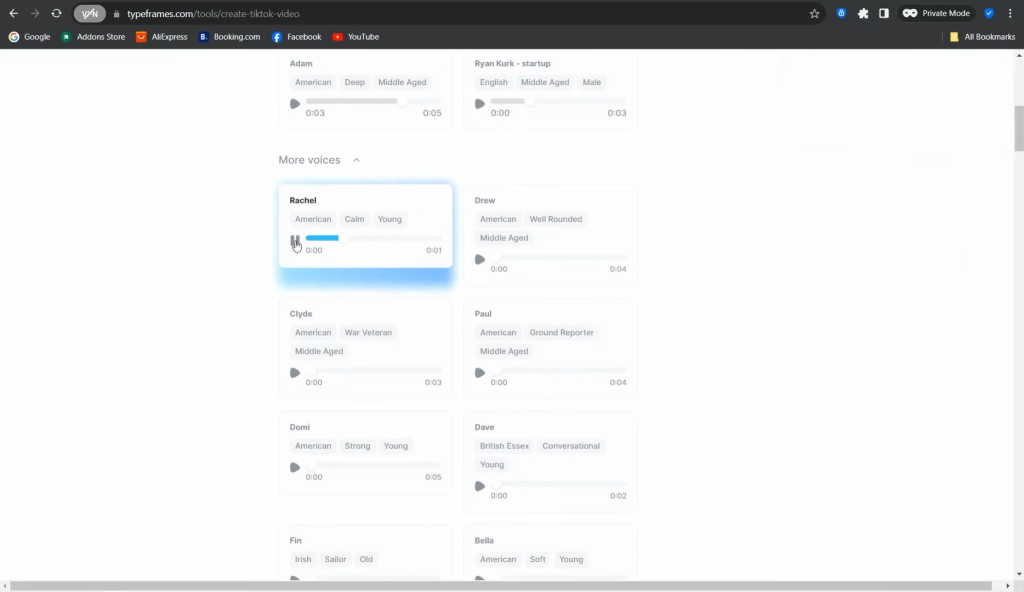
Task: Click the War Veteran tag on Clyde
Action: tap(368, 333)
